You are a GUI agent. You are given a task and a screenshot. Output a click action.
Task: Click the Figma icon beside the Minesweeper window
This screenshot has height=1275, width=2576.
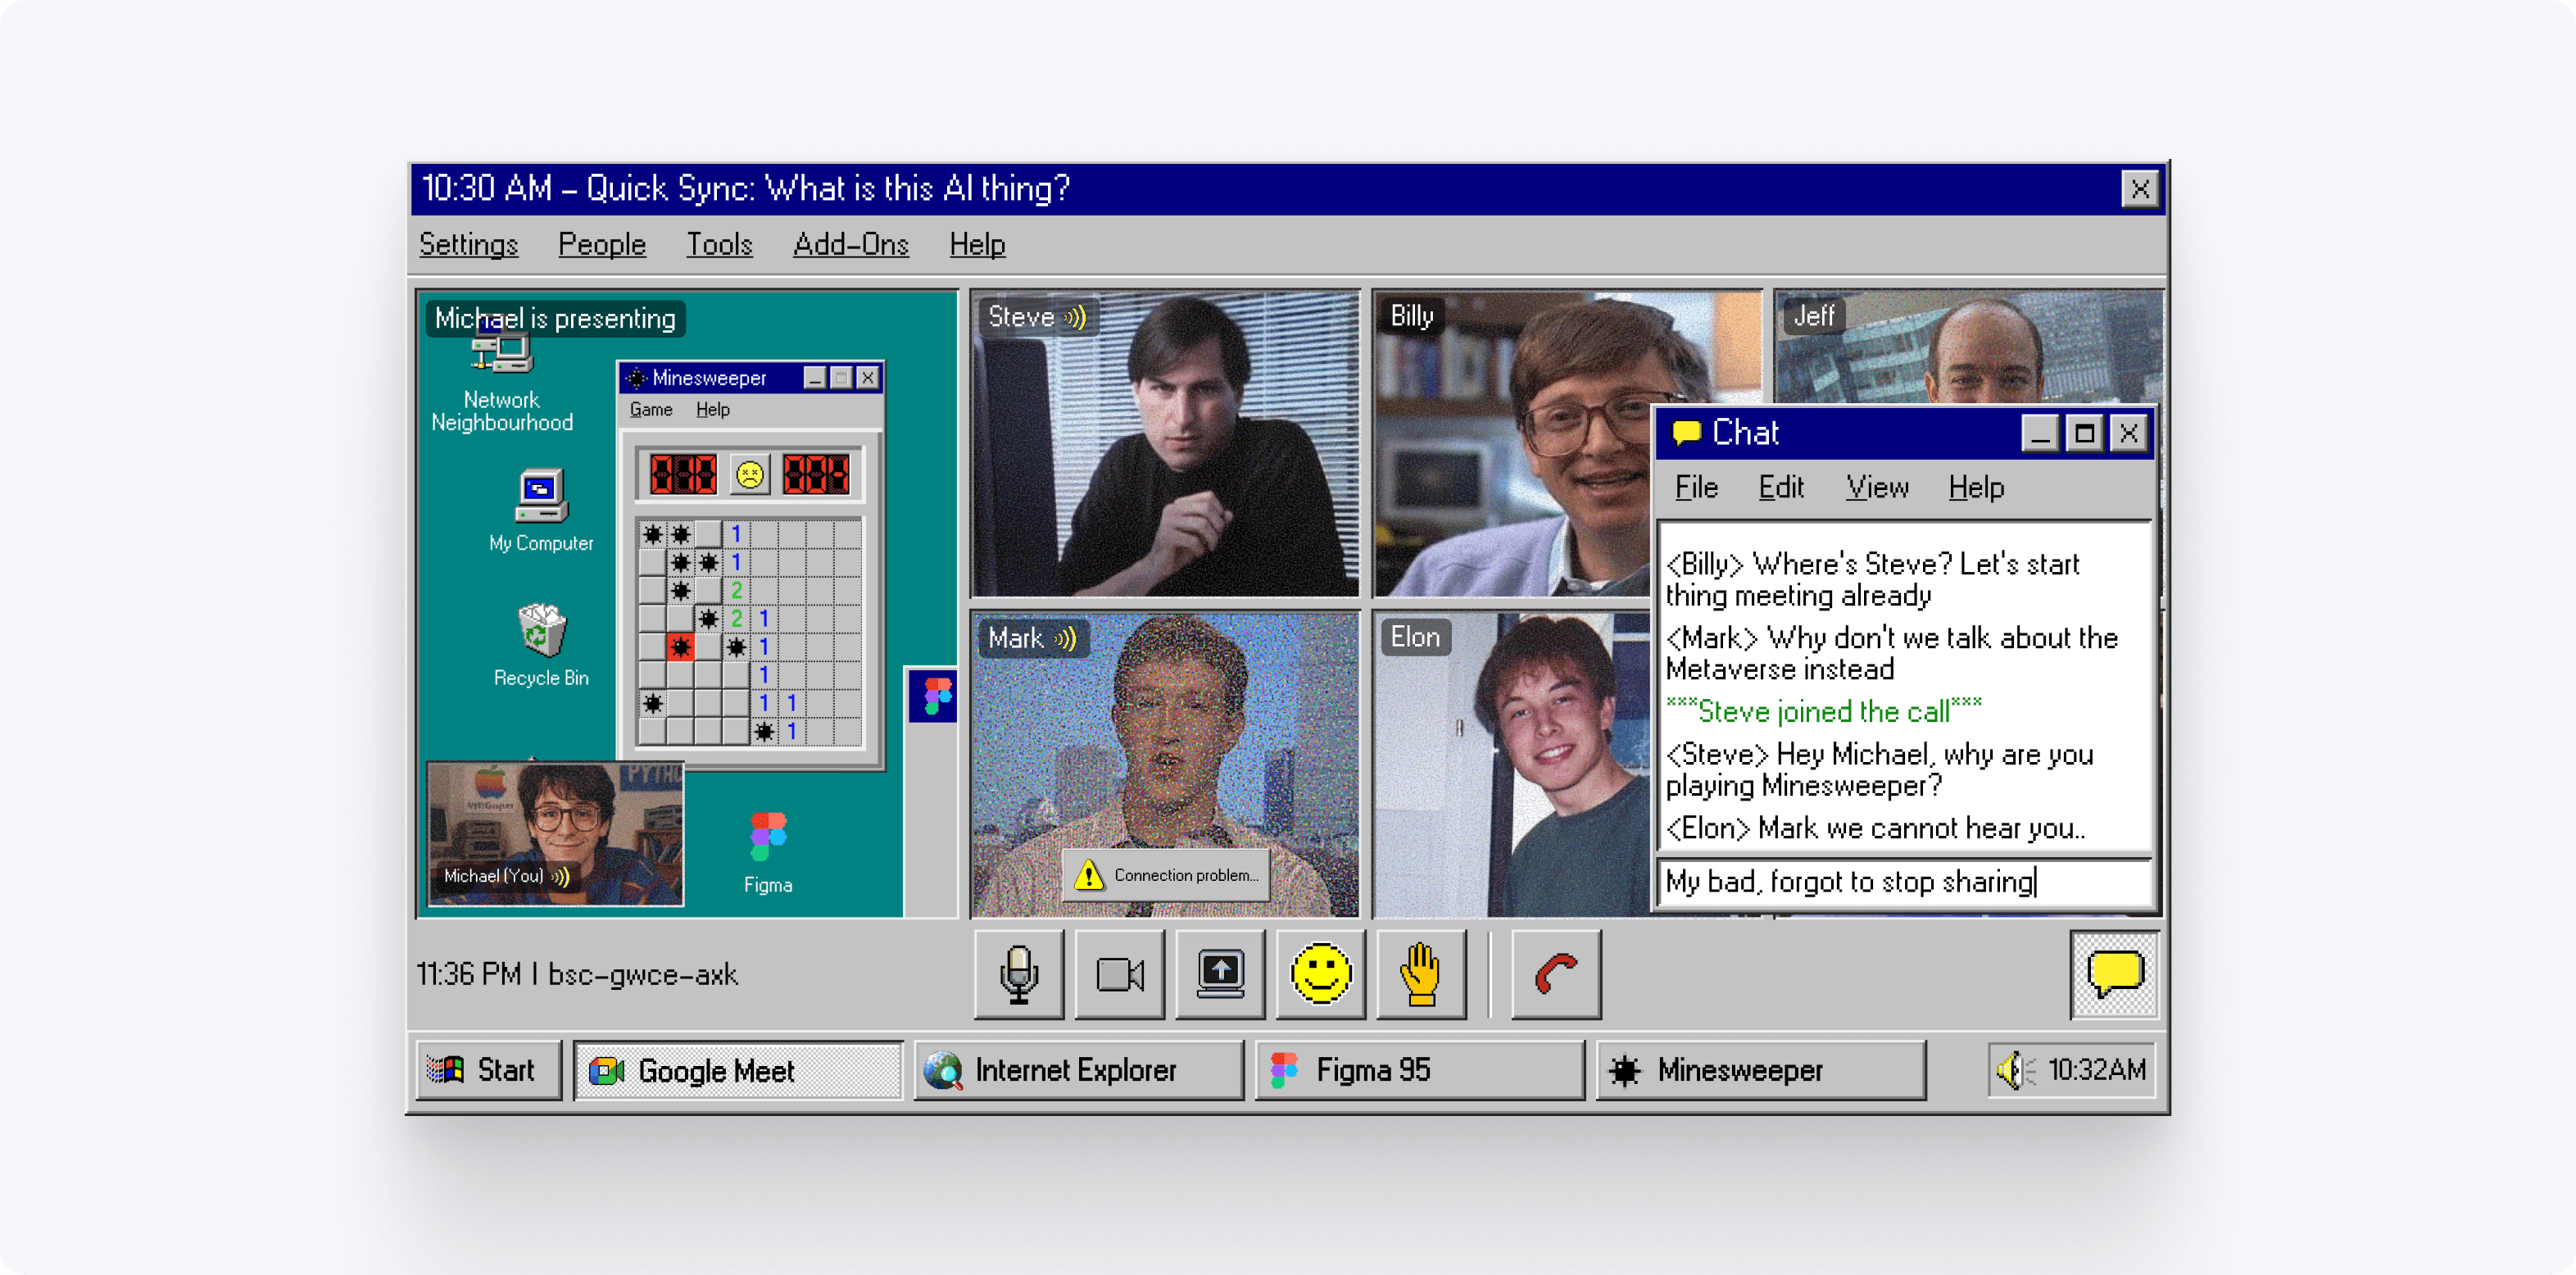pos(936,695)
